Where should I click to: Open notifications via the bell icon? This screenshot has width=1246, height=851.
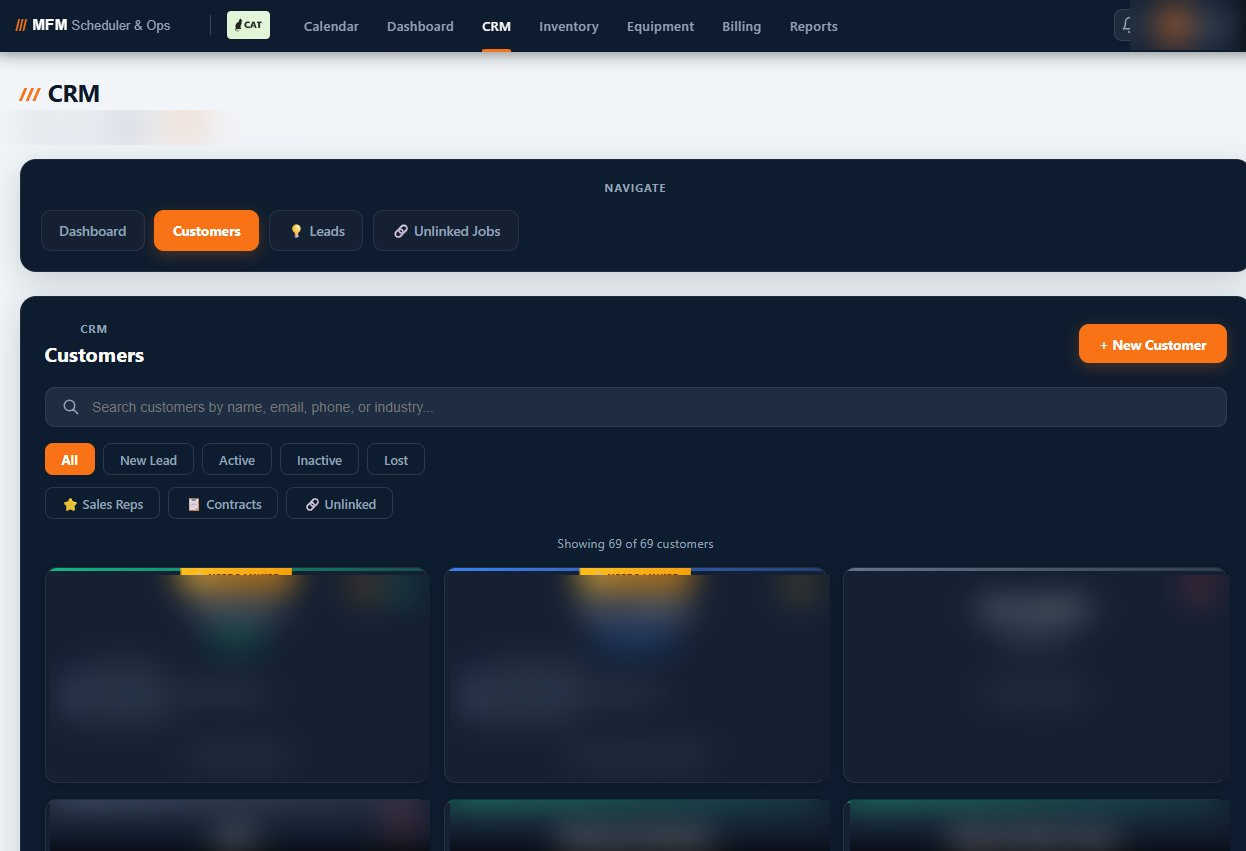click(x=1128, y=24)
